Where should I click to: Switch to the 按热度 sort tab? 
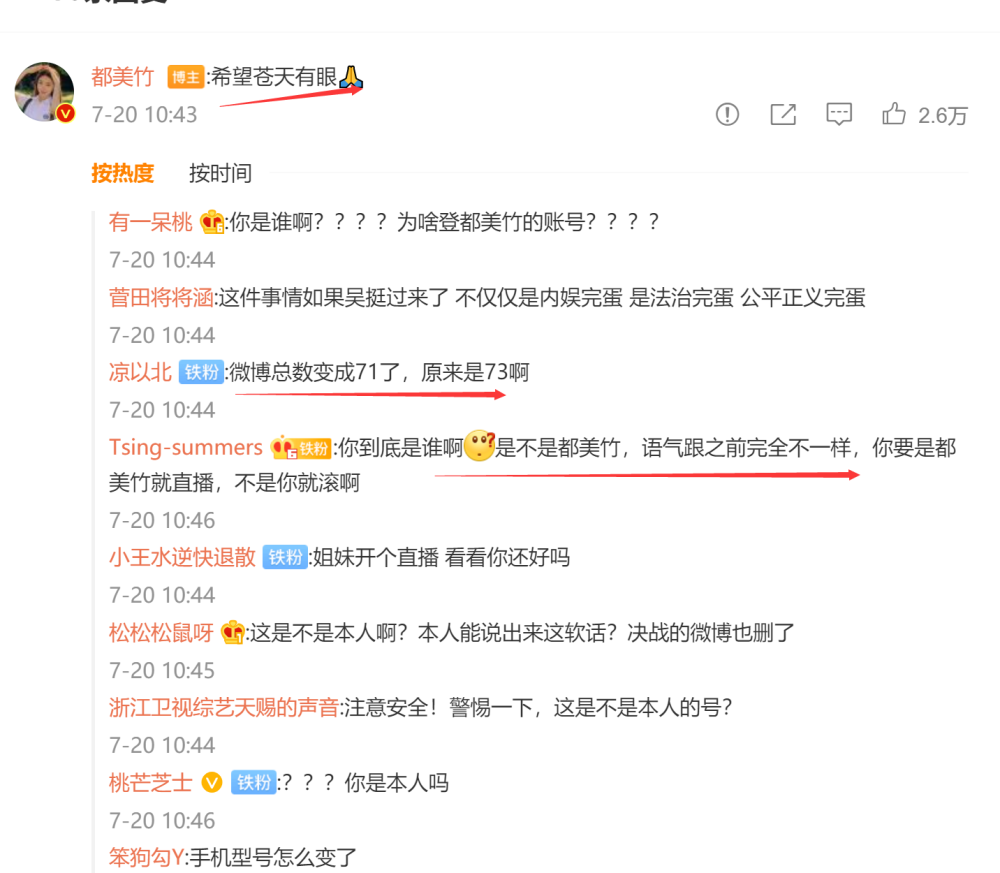click(122, 173)
